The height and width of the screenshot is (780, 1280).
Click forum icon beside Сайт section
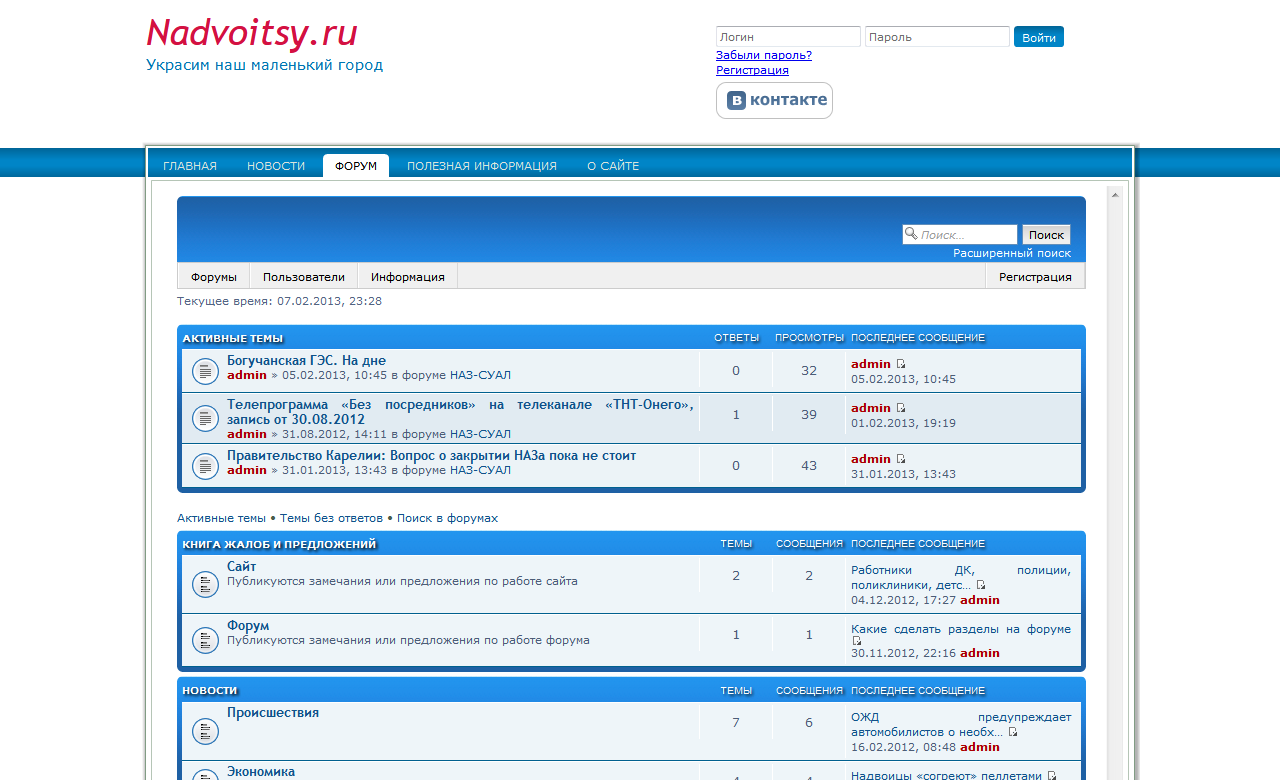[x=205, y=584]
